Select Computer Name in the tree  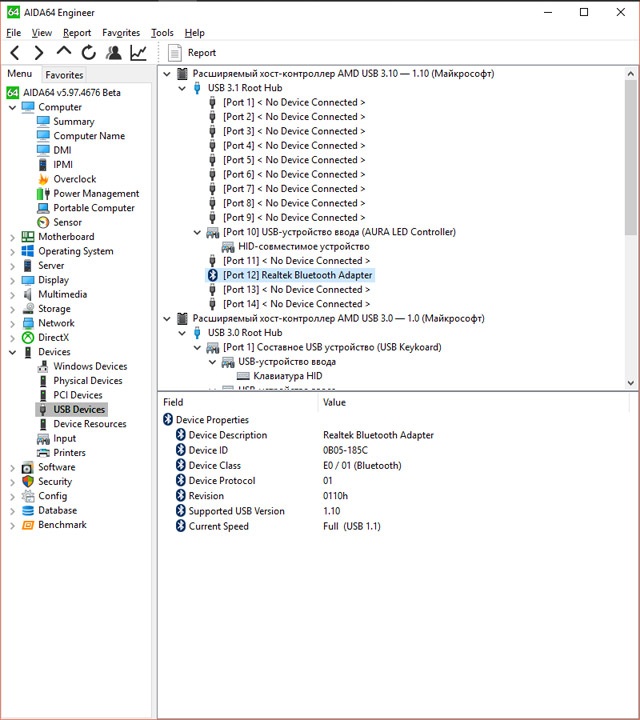[89, 136]
